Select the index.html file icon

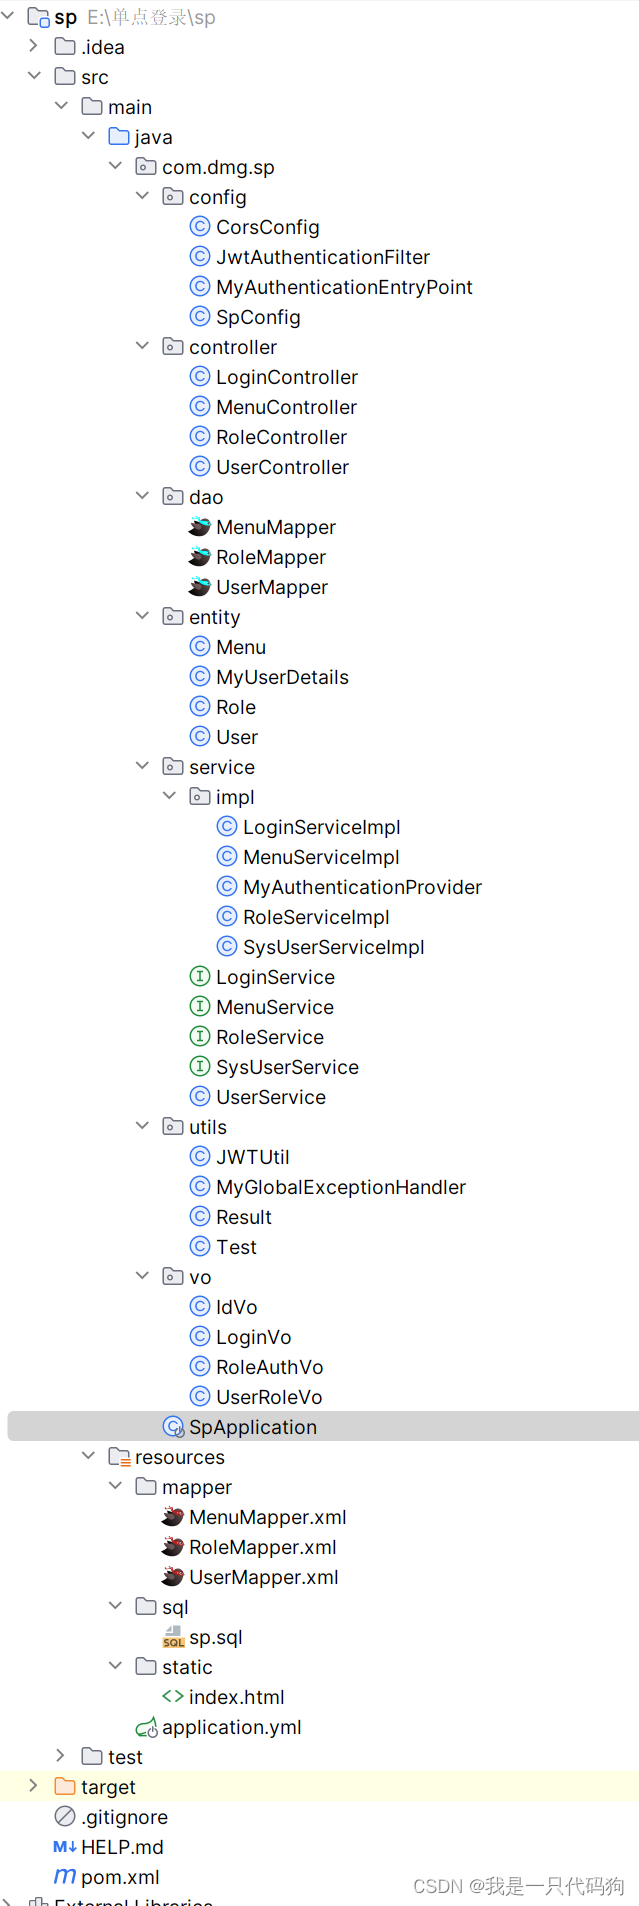[172, 1697]
